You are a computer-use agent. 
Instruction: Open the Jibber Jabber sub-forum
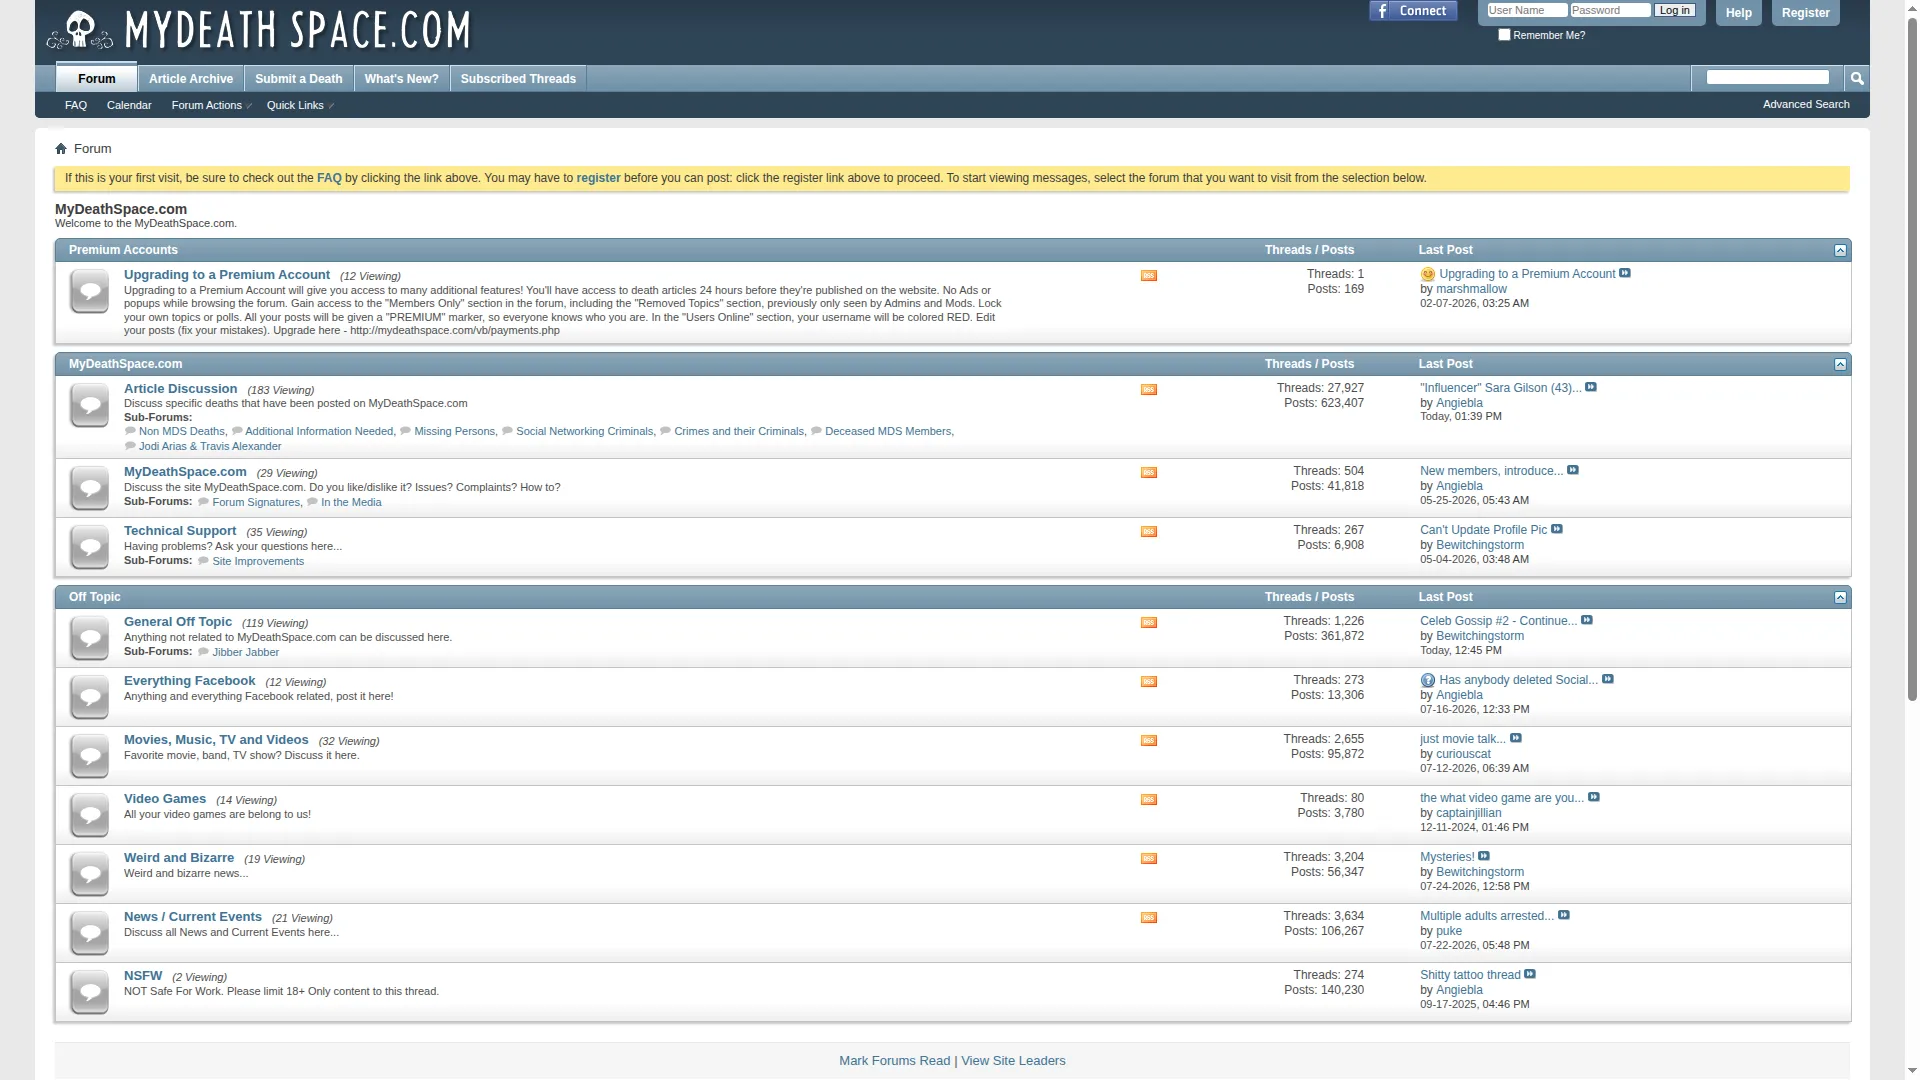(x=245, y=653)
